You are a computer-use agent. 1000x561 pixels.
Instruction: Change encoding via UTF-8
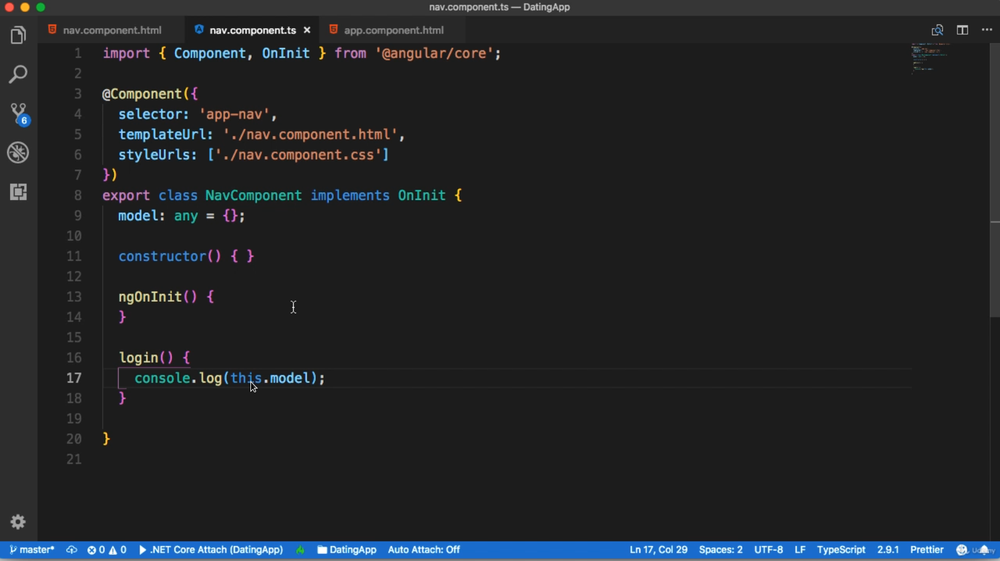tap(768, 550)
